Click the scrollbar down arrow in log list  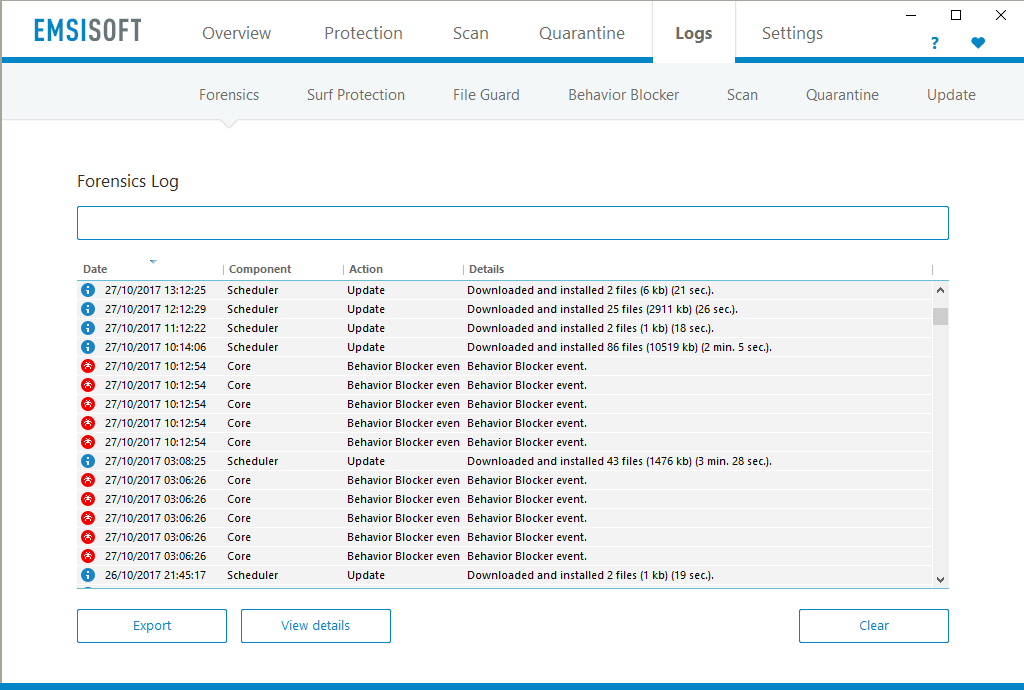coord(940,579)
